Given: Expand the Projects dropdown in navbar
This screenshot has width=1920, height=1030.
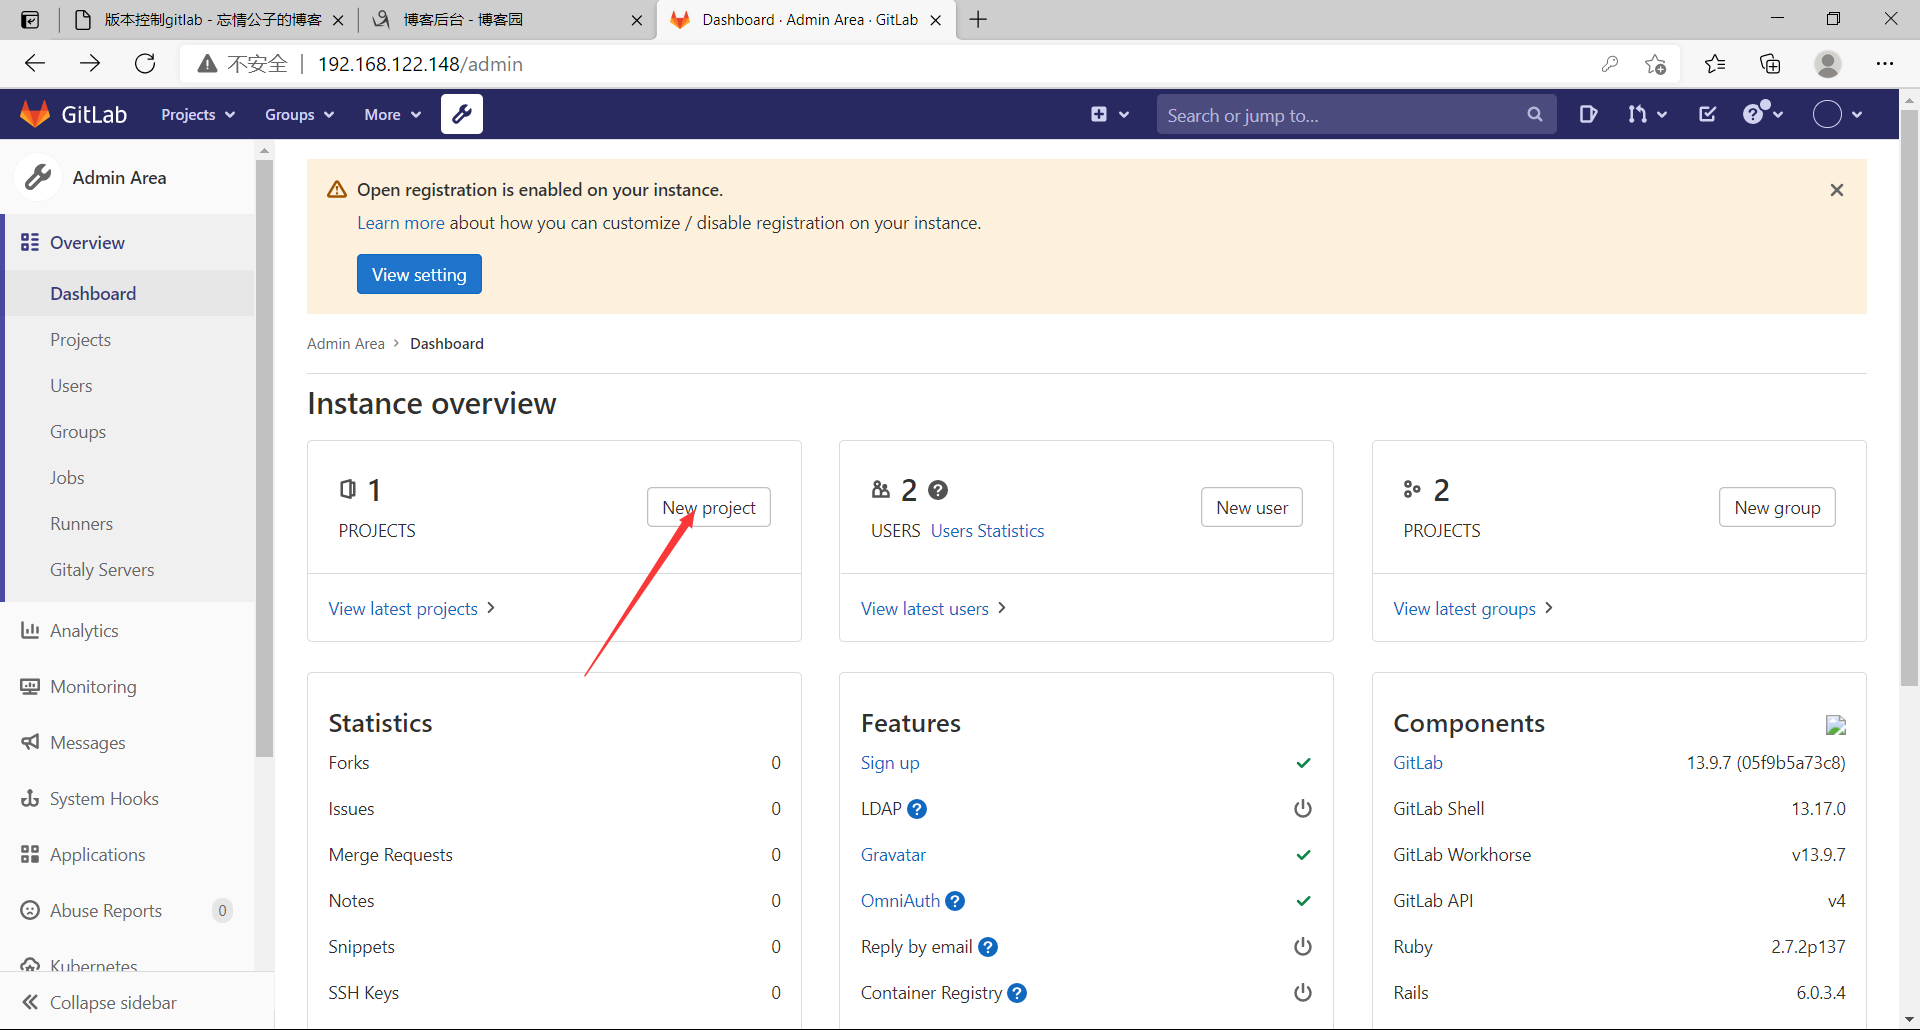Looking at the screenshot, I should 198,114.
